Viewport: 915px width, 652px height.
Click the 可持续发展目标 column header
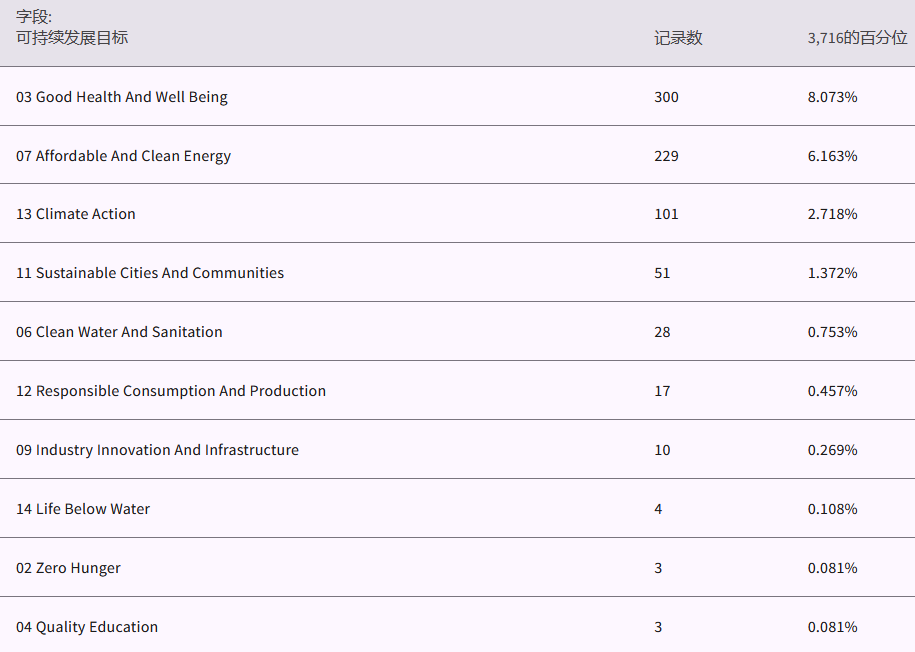72,38
